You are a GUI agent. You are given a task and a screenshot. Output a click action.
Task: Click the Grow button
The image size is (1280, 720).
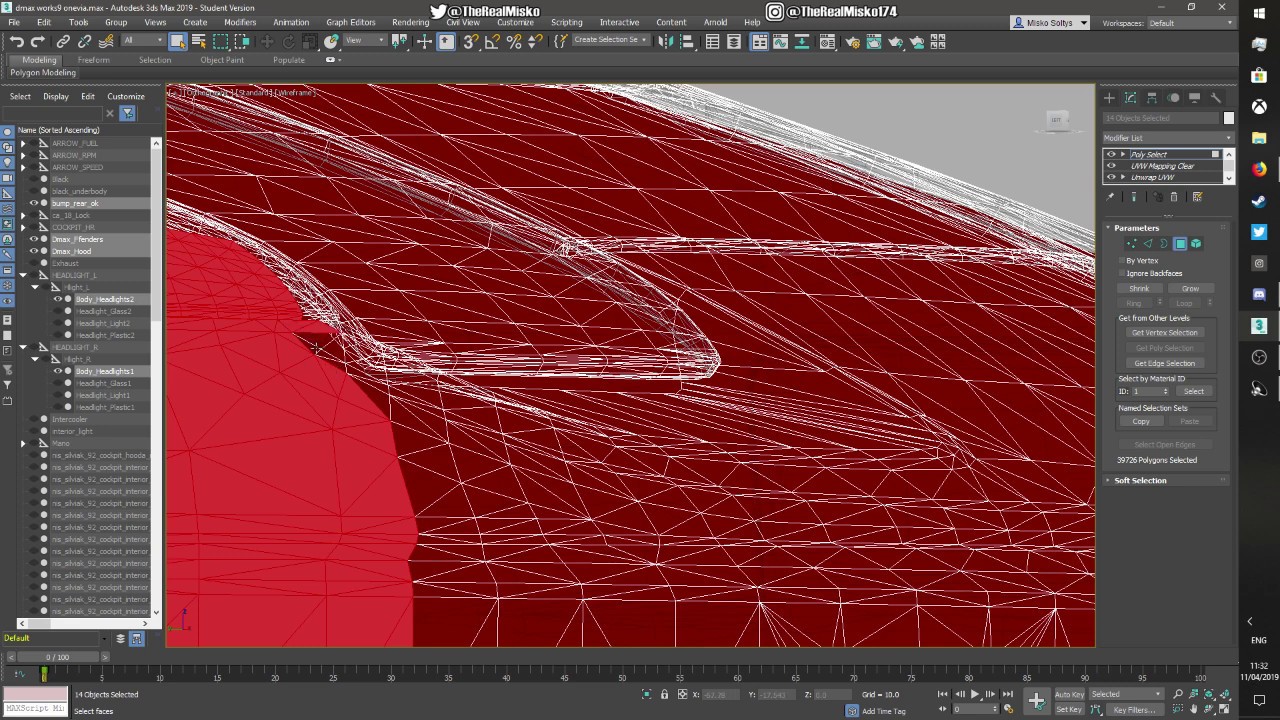click(x=1190, y=288)
